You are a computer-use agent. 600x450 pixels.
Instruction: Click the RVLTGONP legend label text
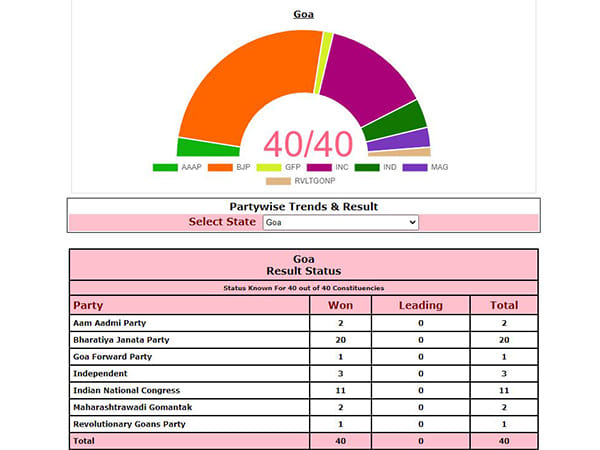[x=315, y=181]
